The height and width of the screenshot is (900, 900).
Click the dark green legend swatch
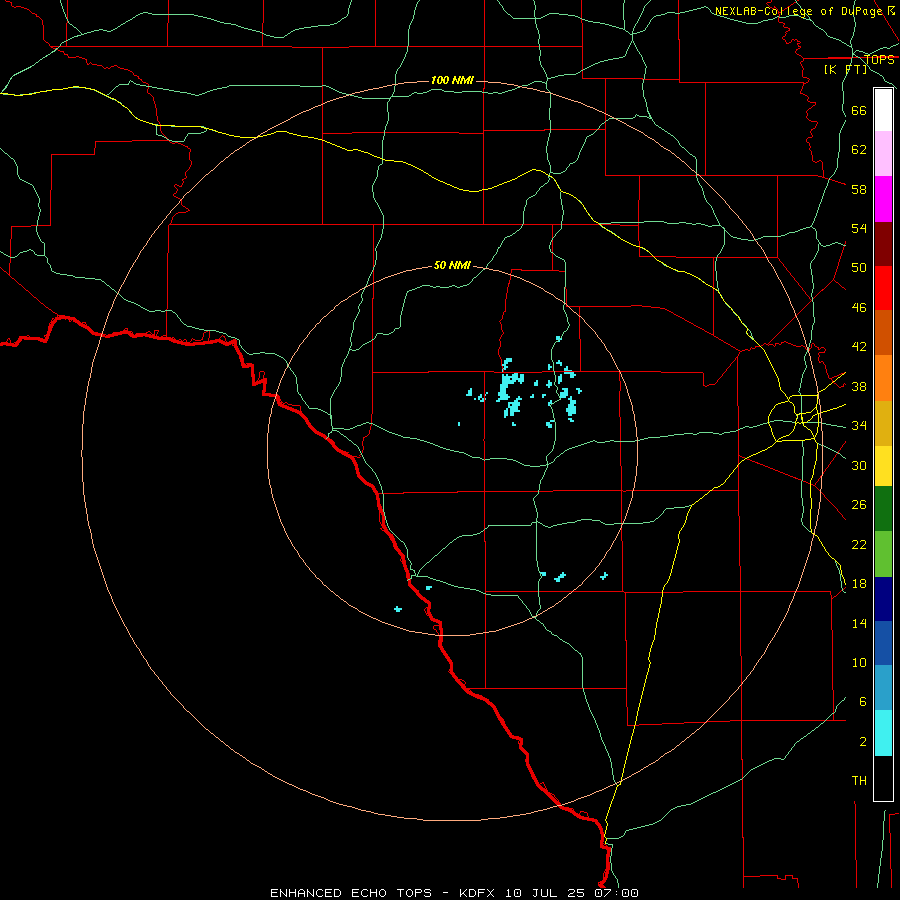[x=883, y=509]
